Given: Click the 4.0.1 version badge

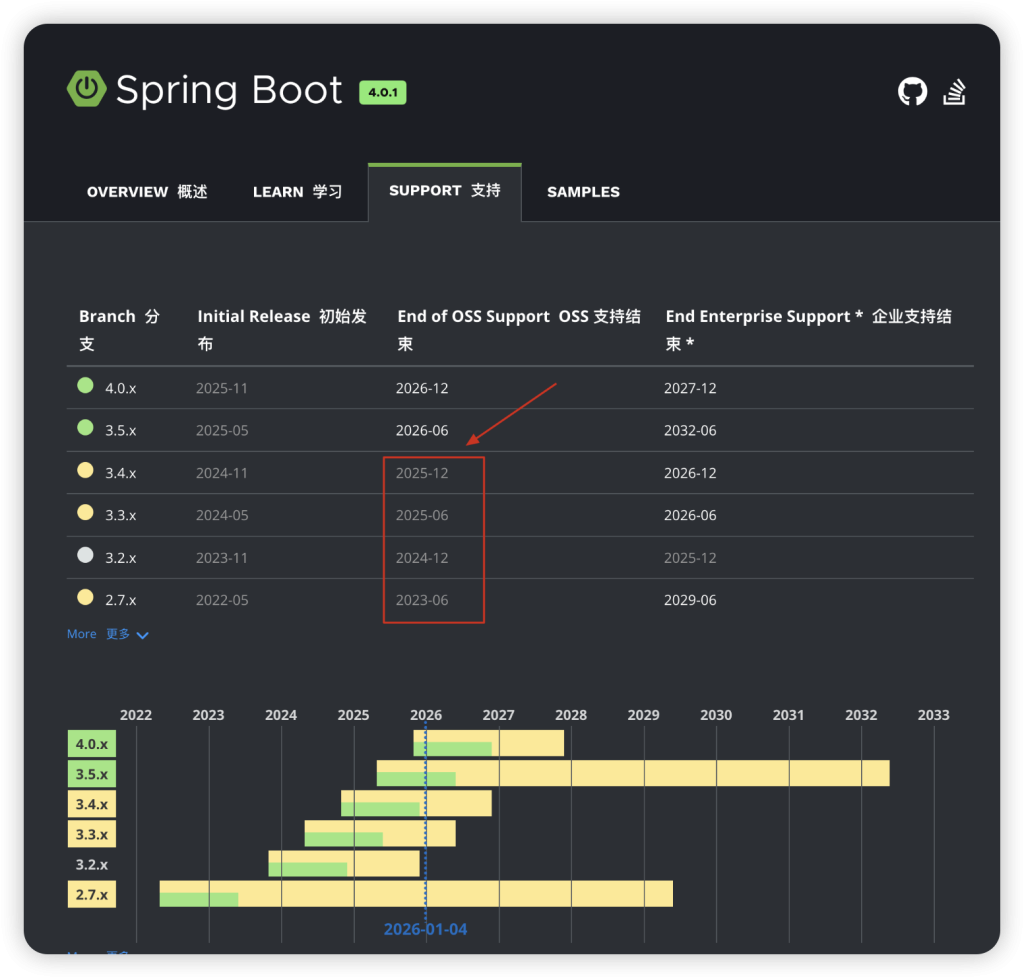Looking at the screenshot, I should click(382, 91).
